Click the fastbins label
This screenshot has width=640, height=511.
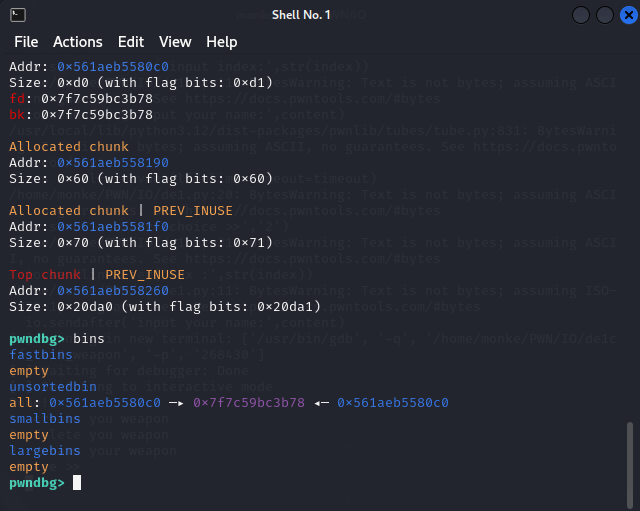click(41, 355)
